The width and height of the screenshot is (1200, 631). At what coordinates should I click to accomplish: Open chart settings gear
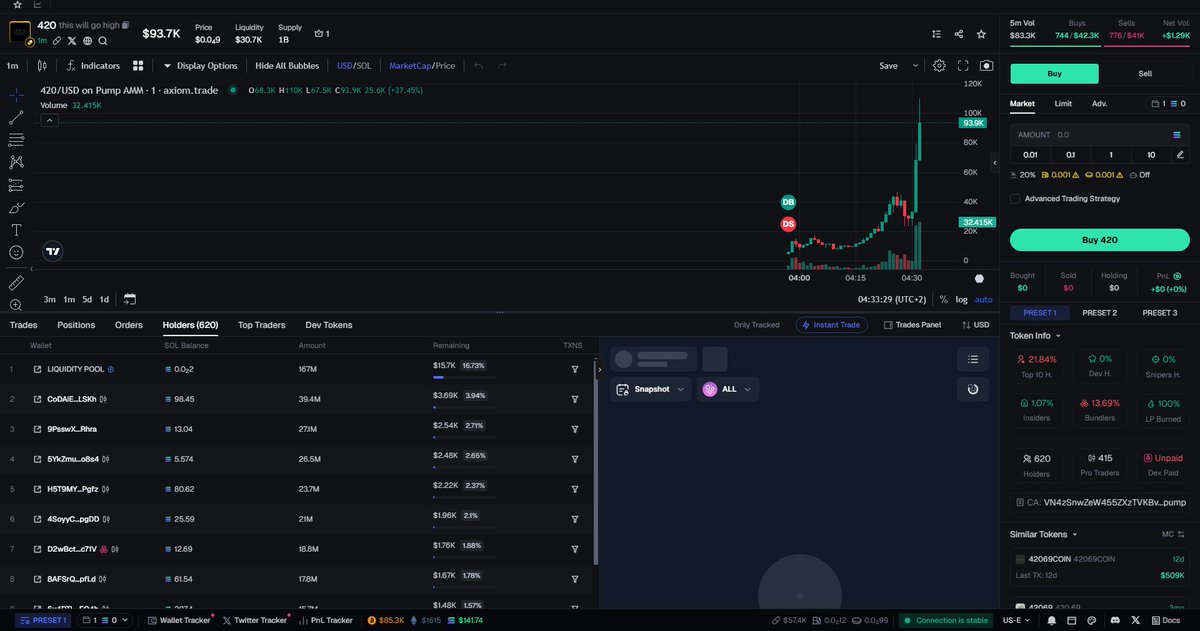point(939,66)
